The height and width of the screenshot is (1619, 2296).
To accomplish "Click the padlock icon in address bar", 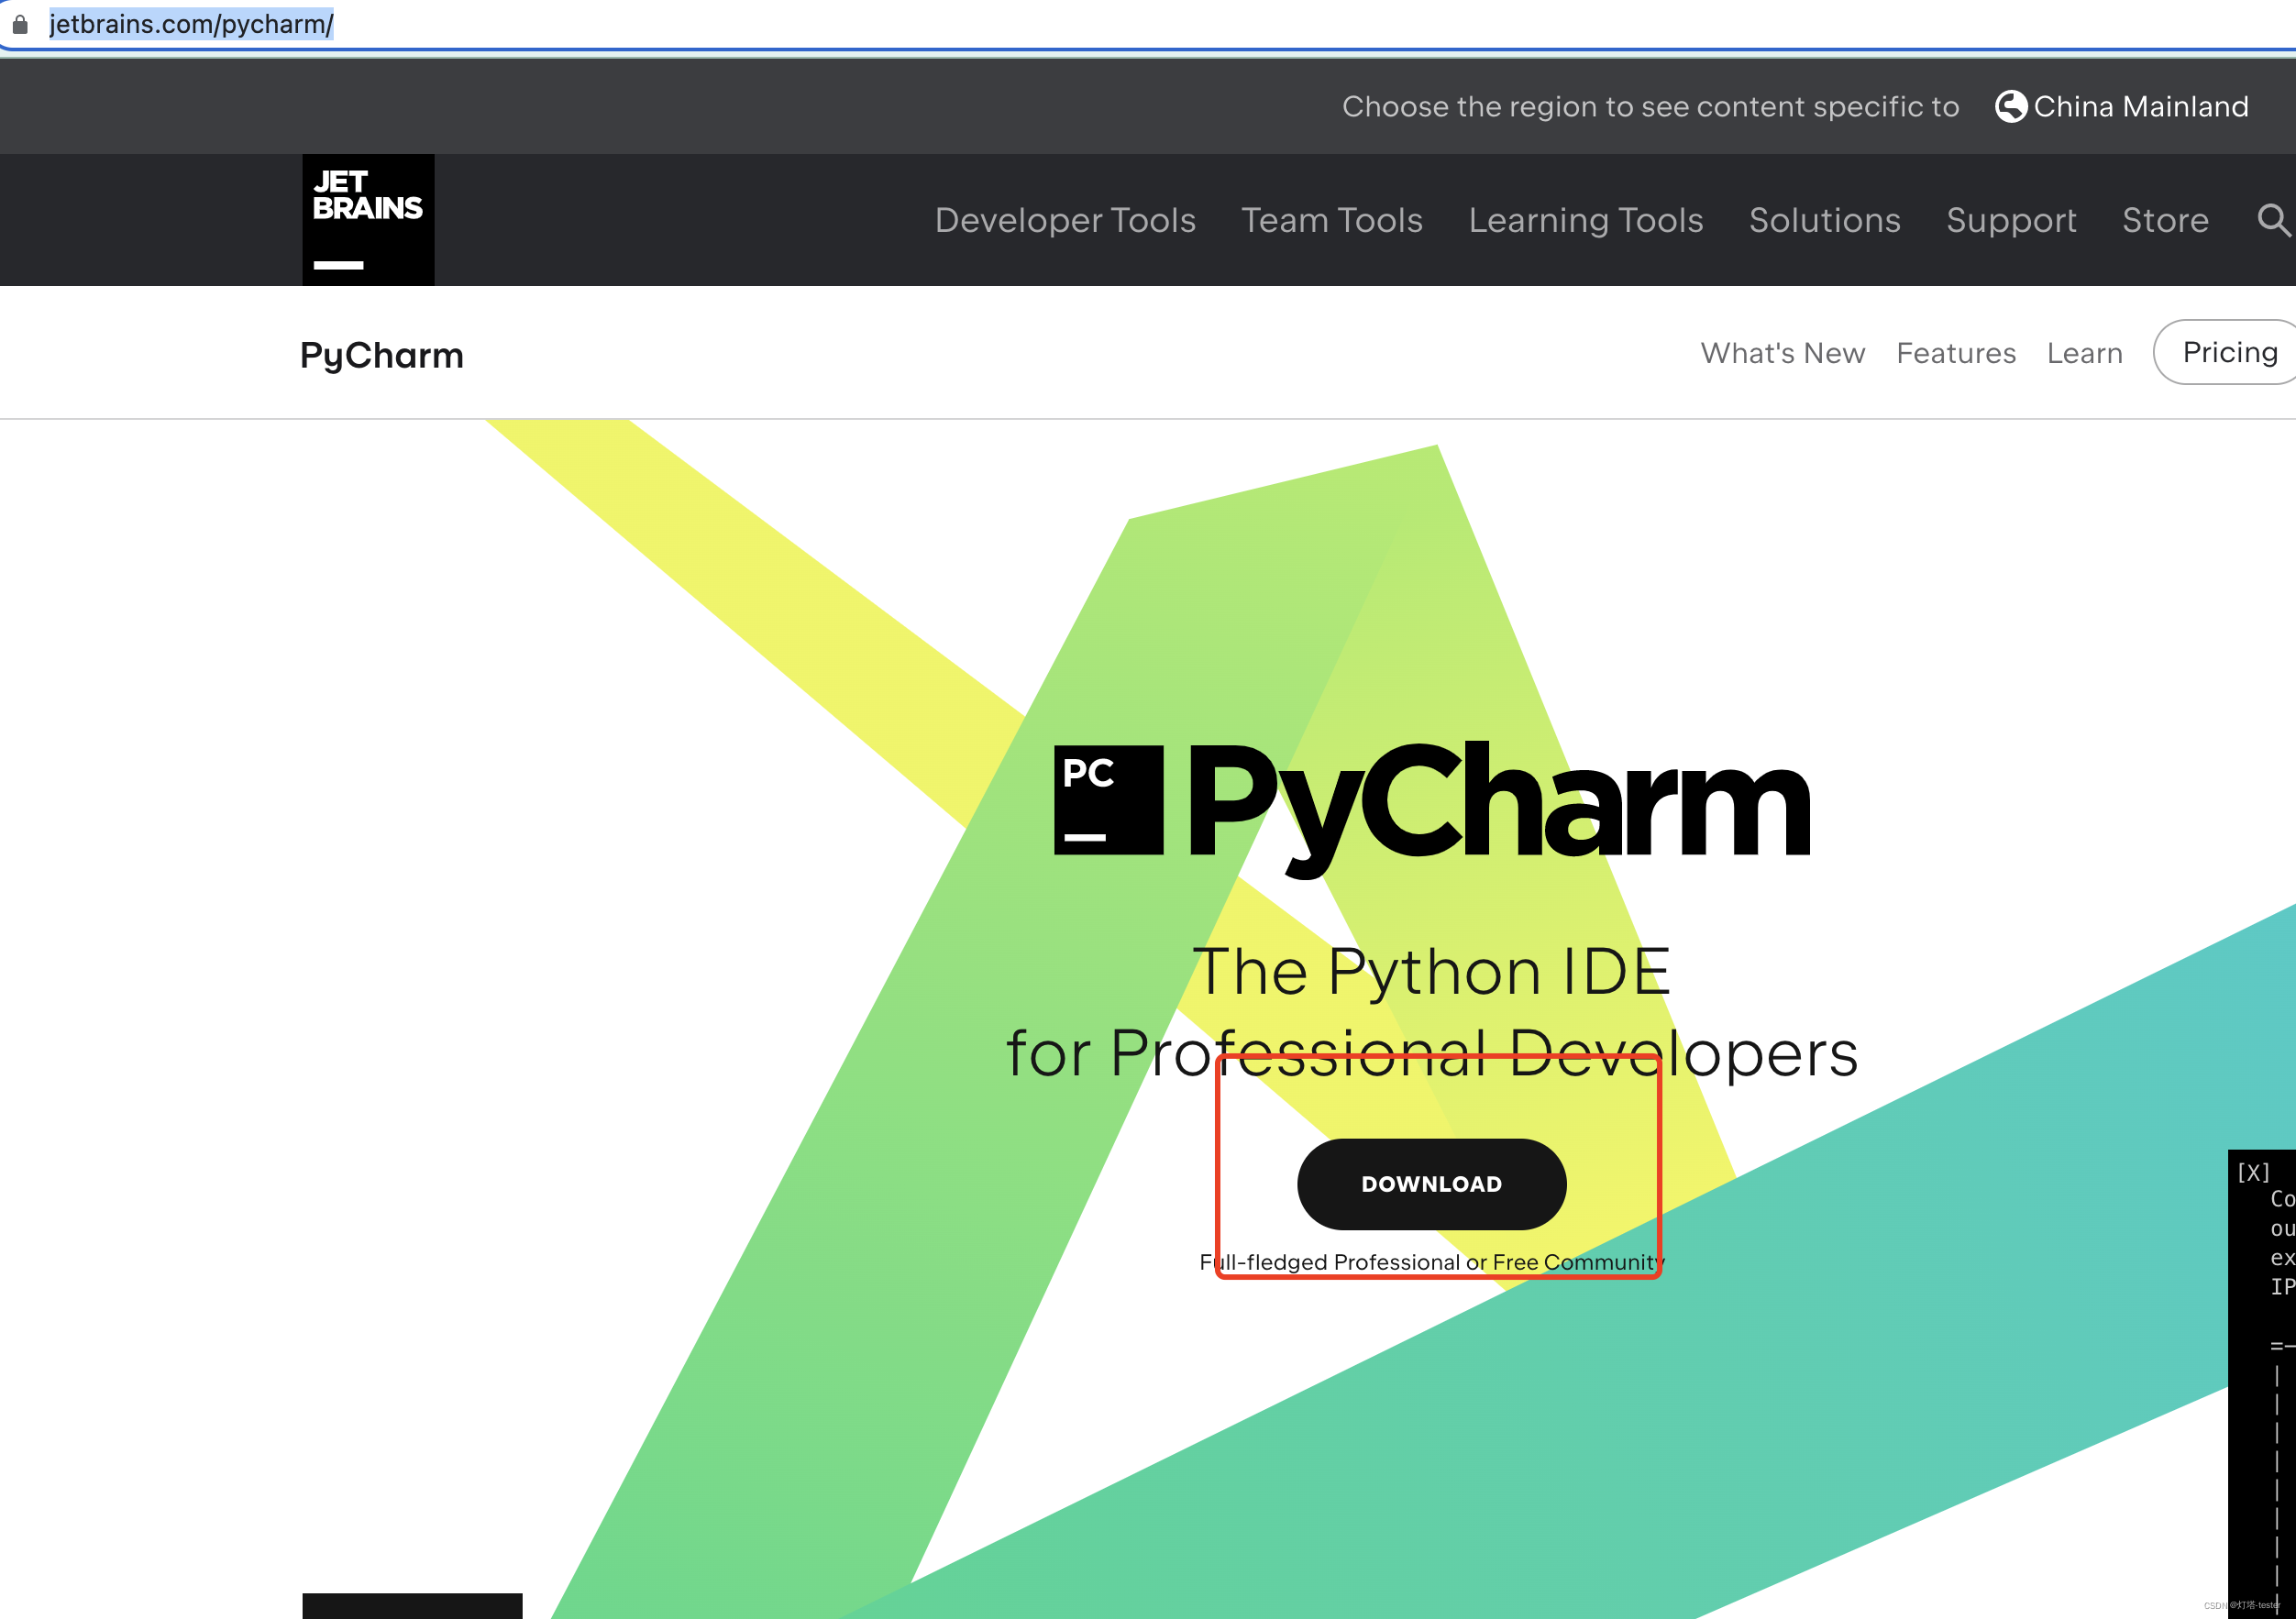I will coord(20,24).
